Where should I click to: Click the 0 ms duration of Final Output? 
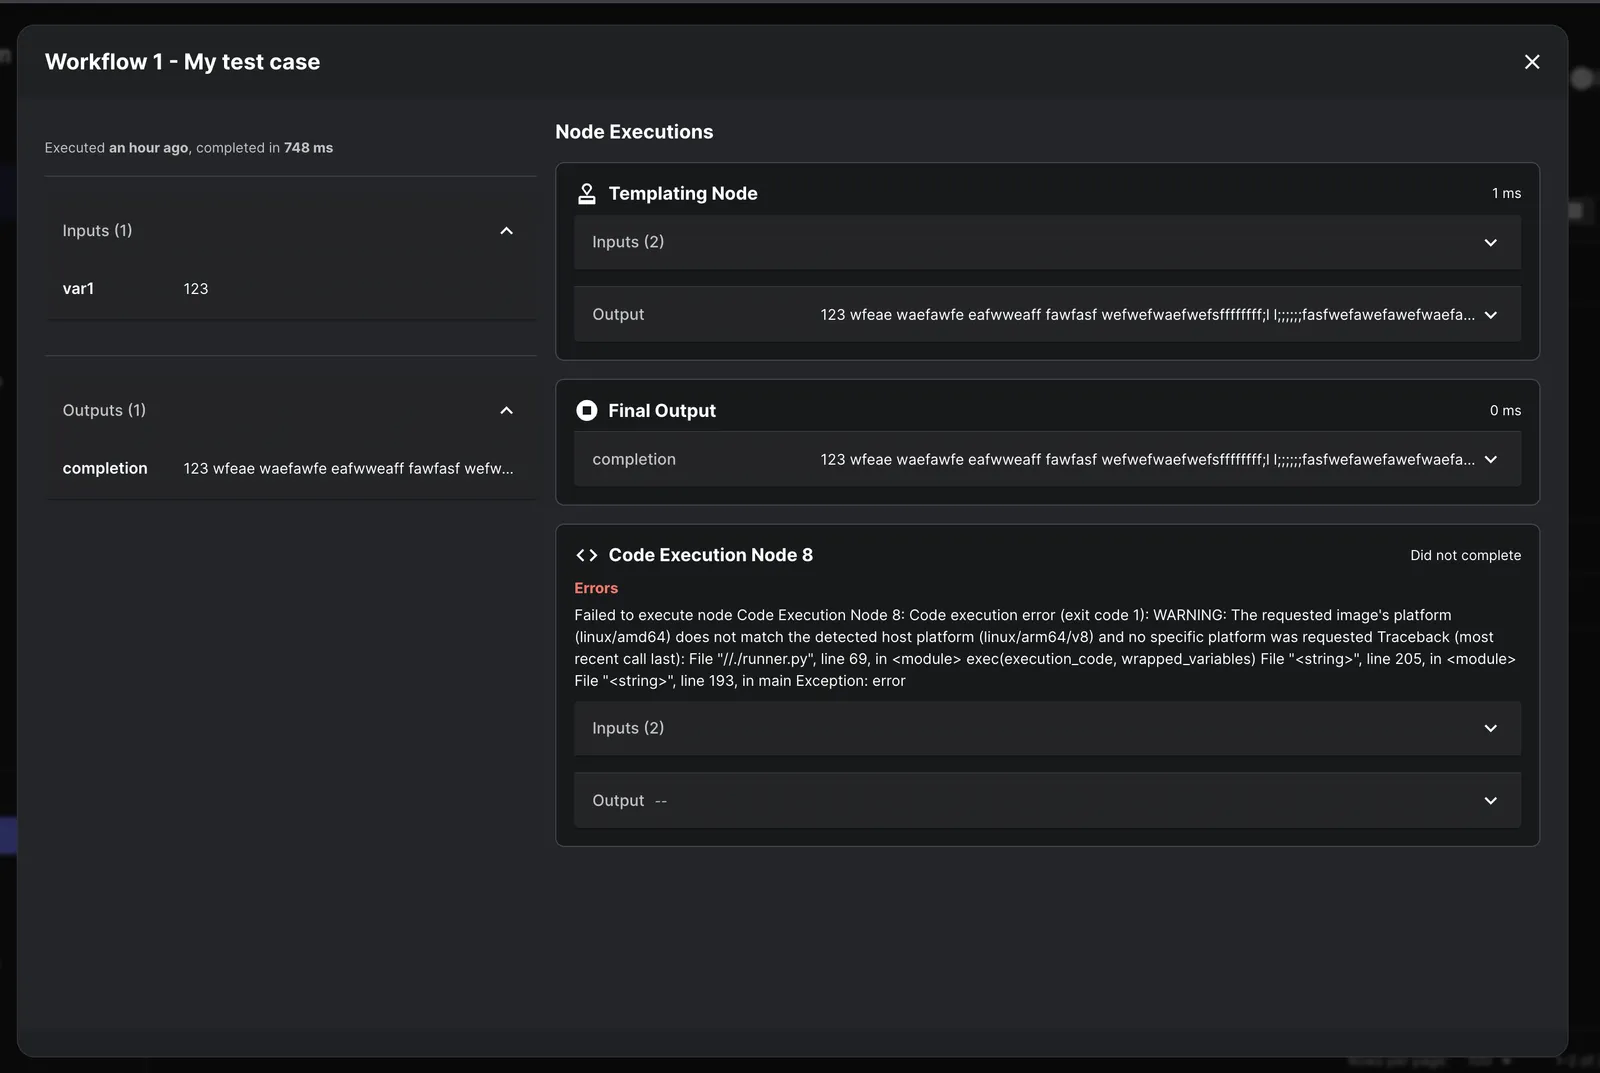click(x=1505, y=410)
